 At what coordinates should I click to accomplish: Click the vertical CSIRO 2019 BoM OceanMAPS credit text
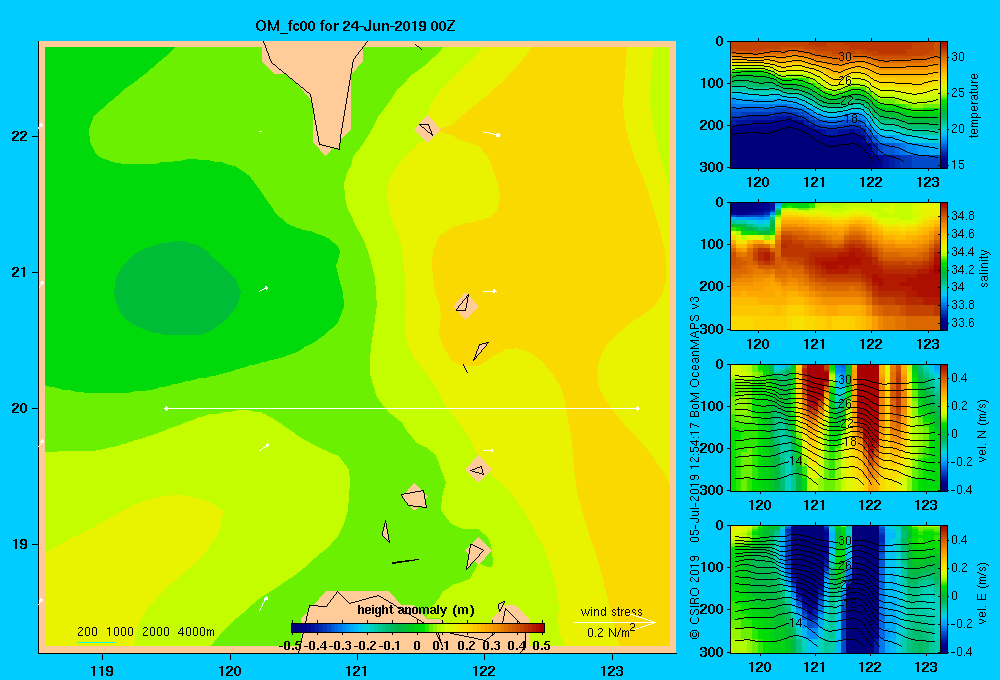(695, 468)
